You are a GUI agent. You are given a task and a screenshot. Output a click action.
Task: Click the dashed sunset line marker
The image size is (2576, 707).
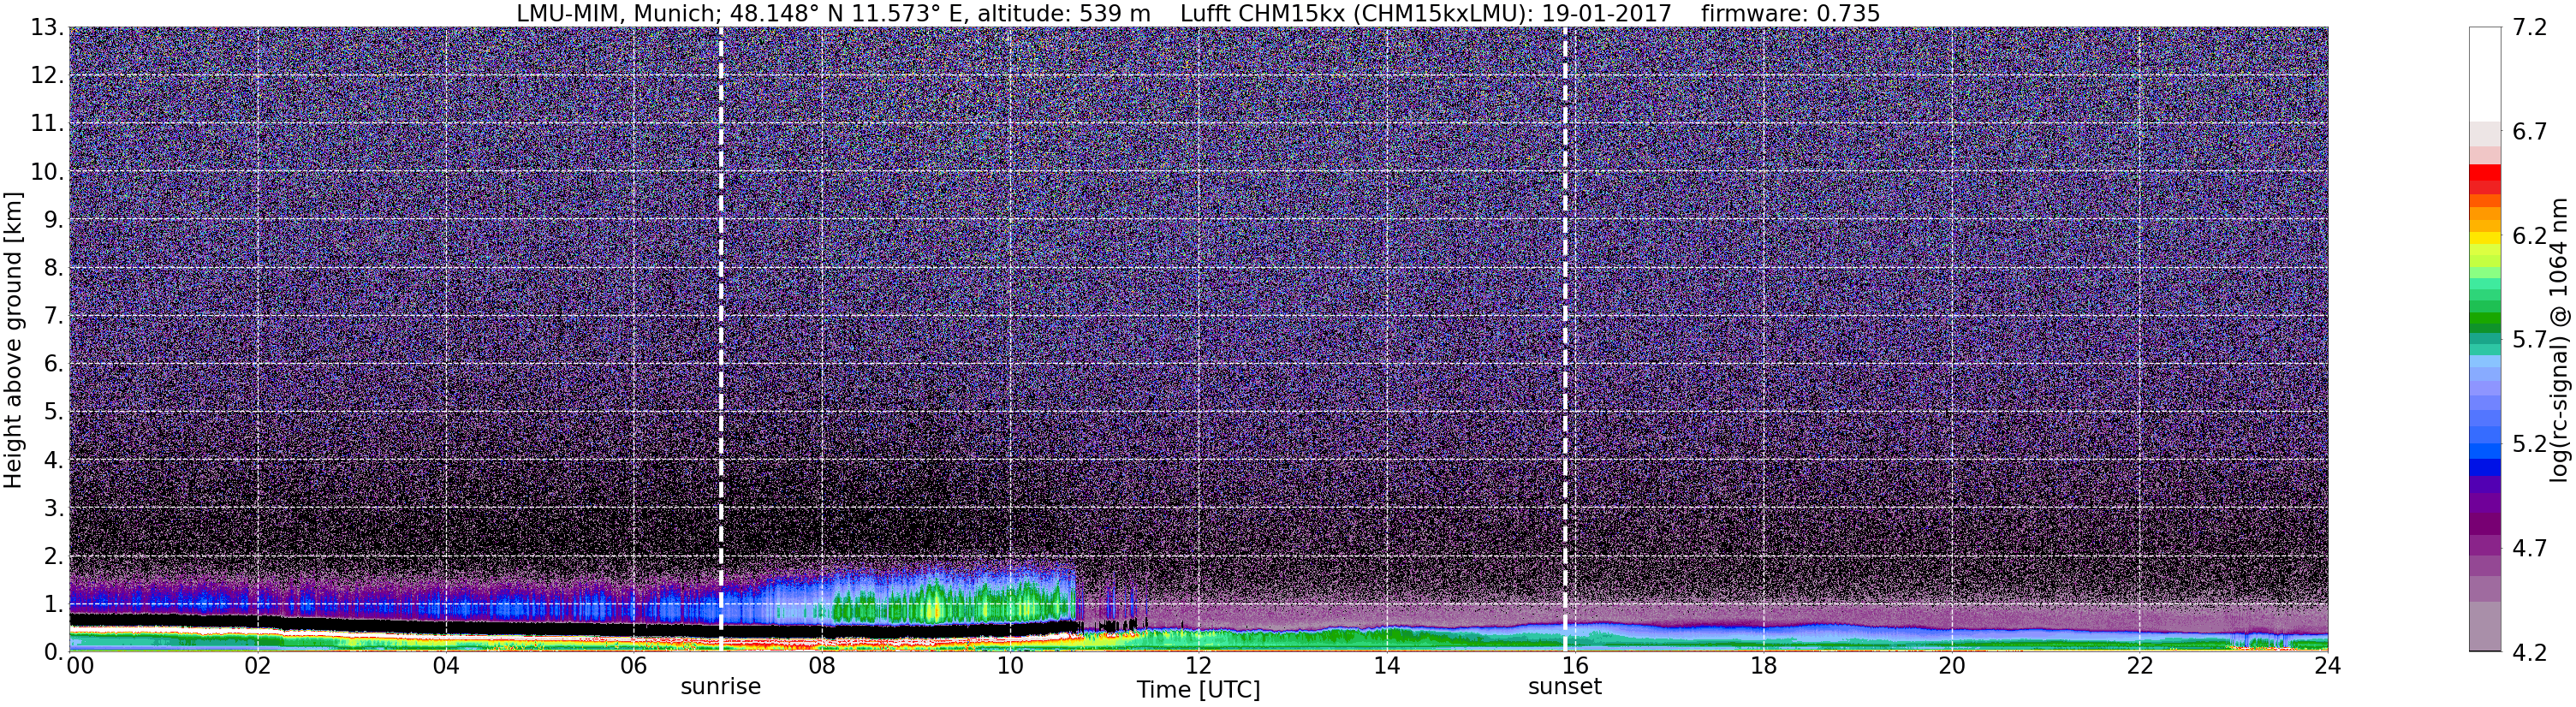pos(1564,340)
